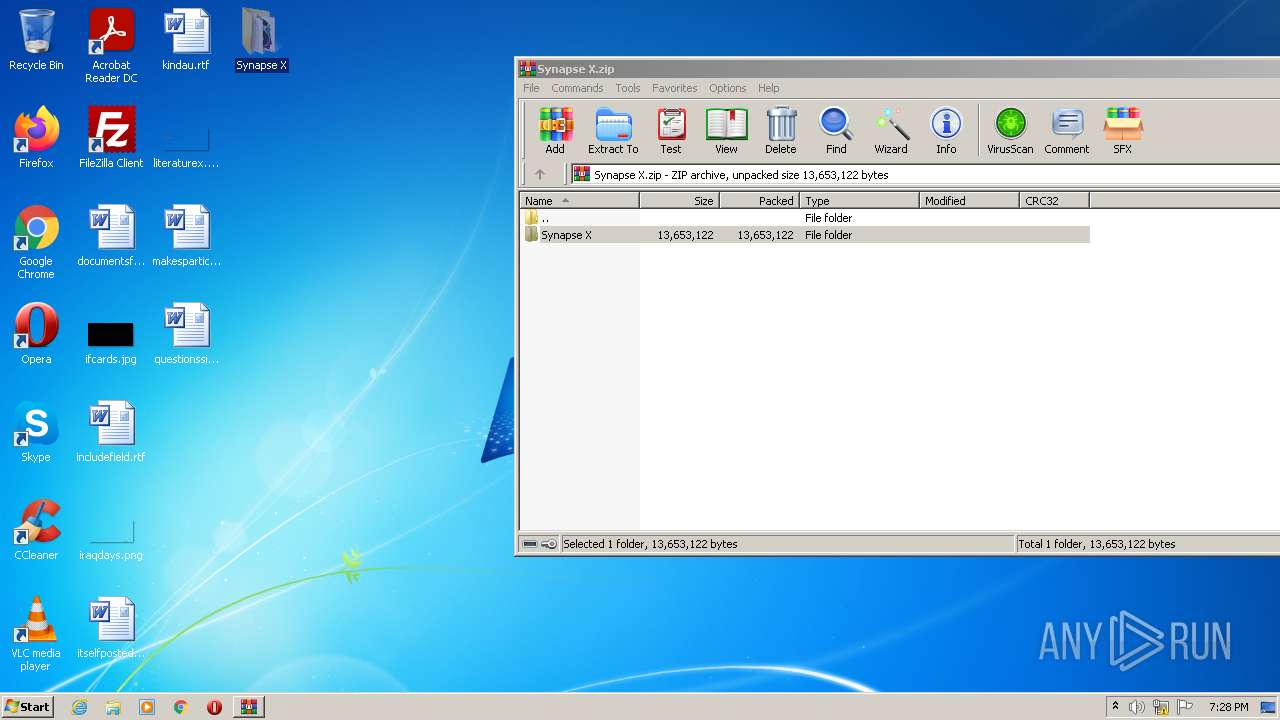The width and height of the screenshot is (1280, 720).
Task: Run the Test archive tool
Action: [671, 131]
